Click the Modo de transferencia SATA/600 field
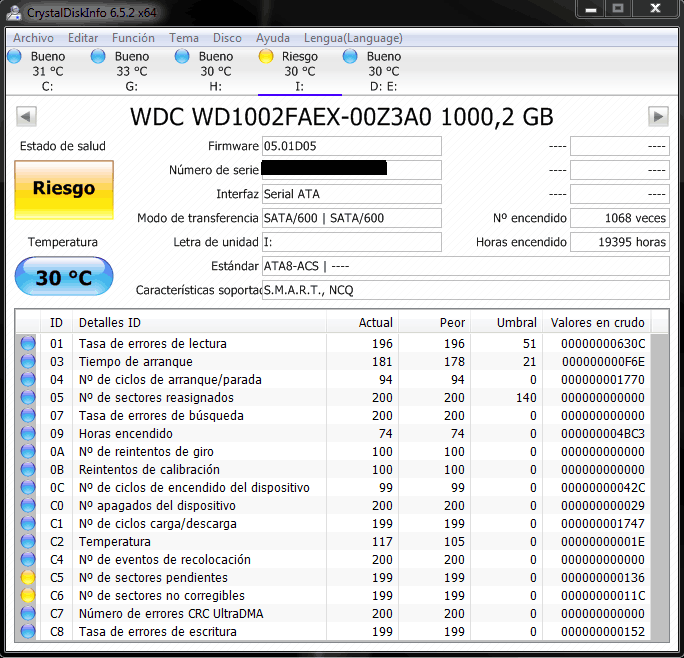The width and height of the screenshot is (684, 658). click(x=352, y=218)
